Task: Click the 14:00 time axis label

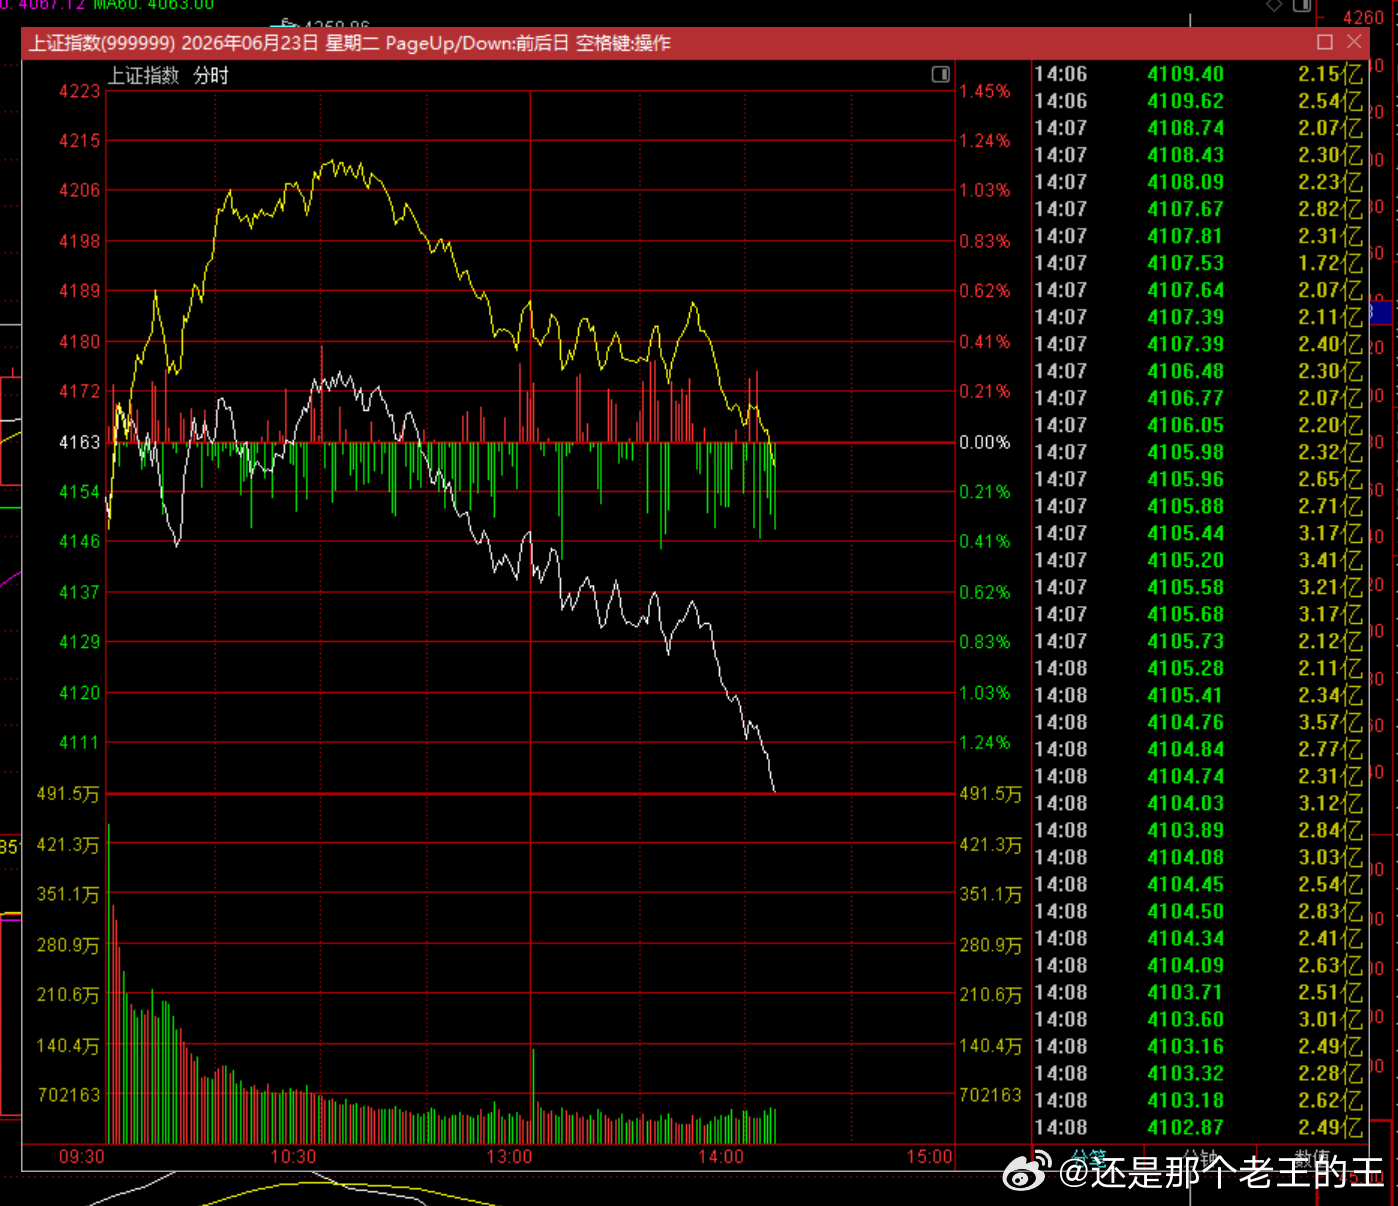Action: tap(721, 1157)
